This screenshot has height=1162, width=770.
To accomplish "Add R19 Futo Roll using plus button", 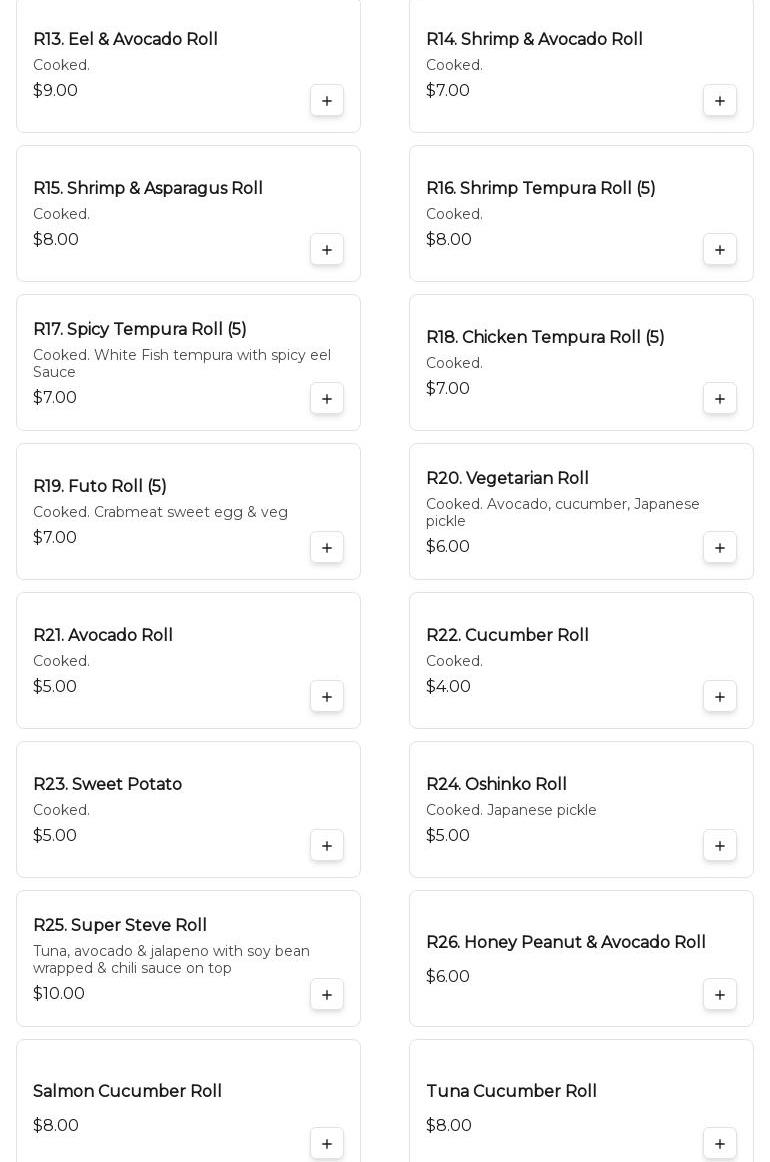I will click(x=327, y=548).
